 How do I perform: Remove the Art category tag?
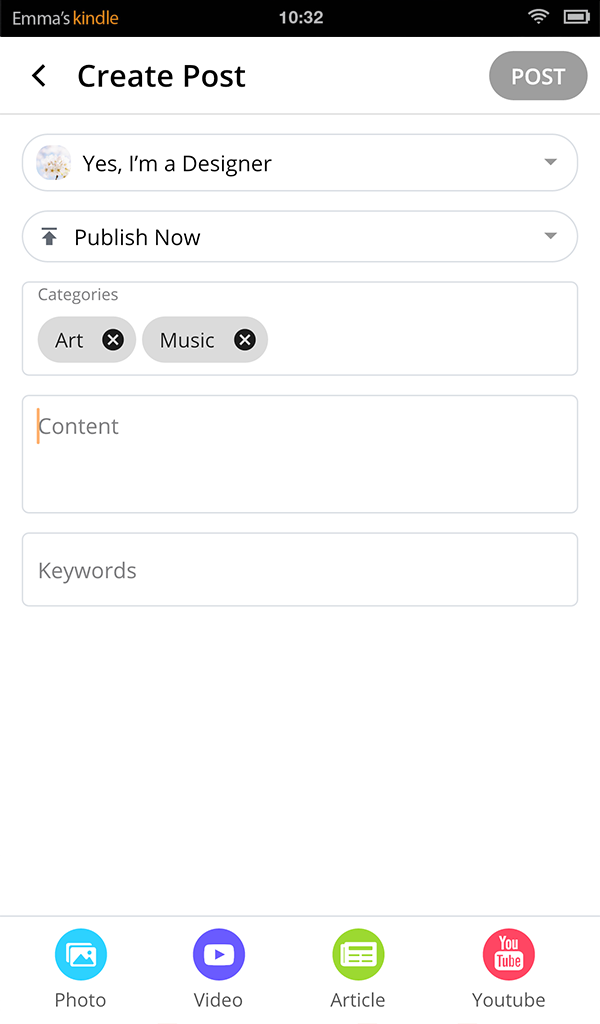(x=113, y=339)
